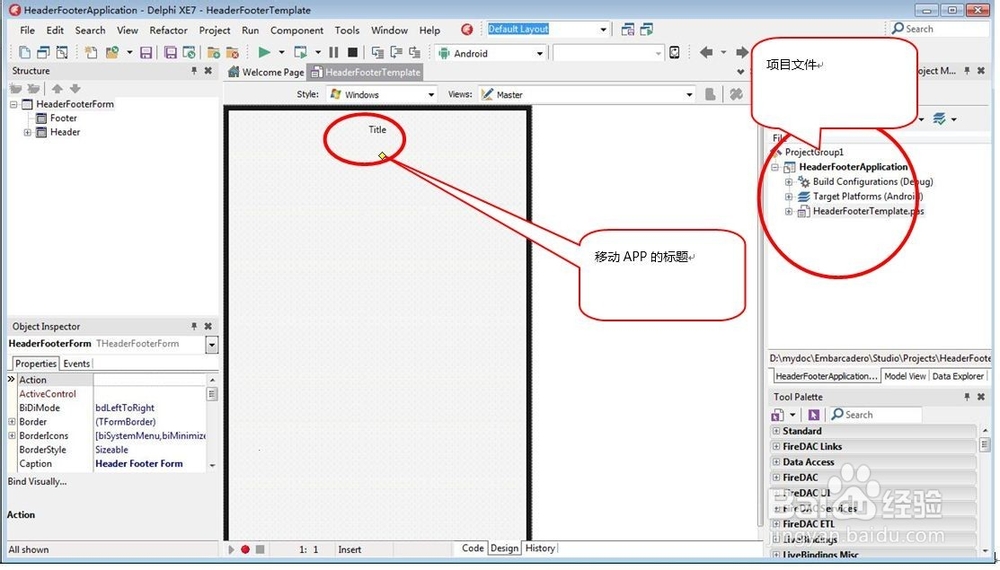
Task: Click the Save current desktop layout icon
Action: [628, 29]
